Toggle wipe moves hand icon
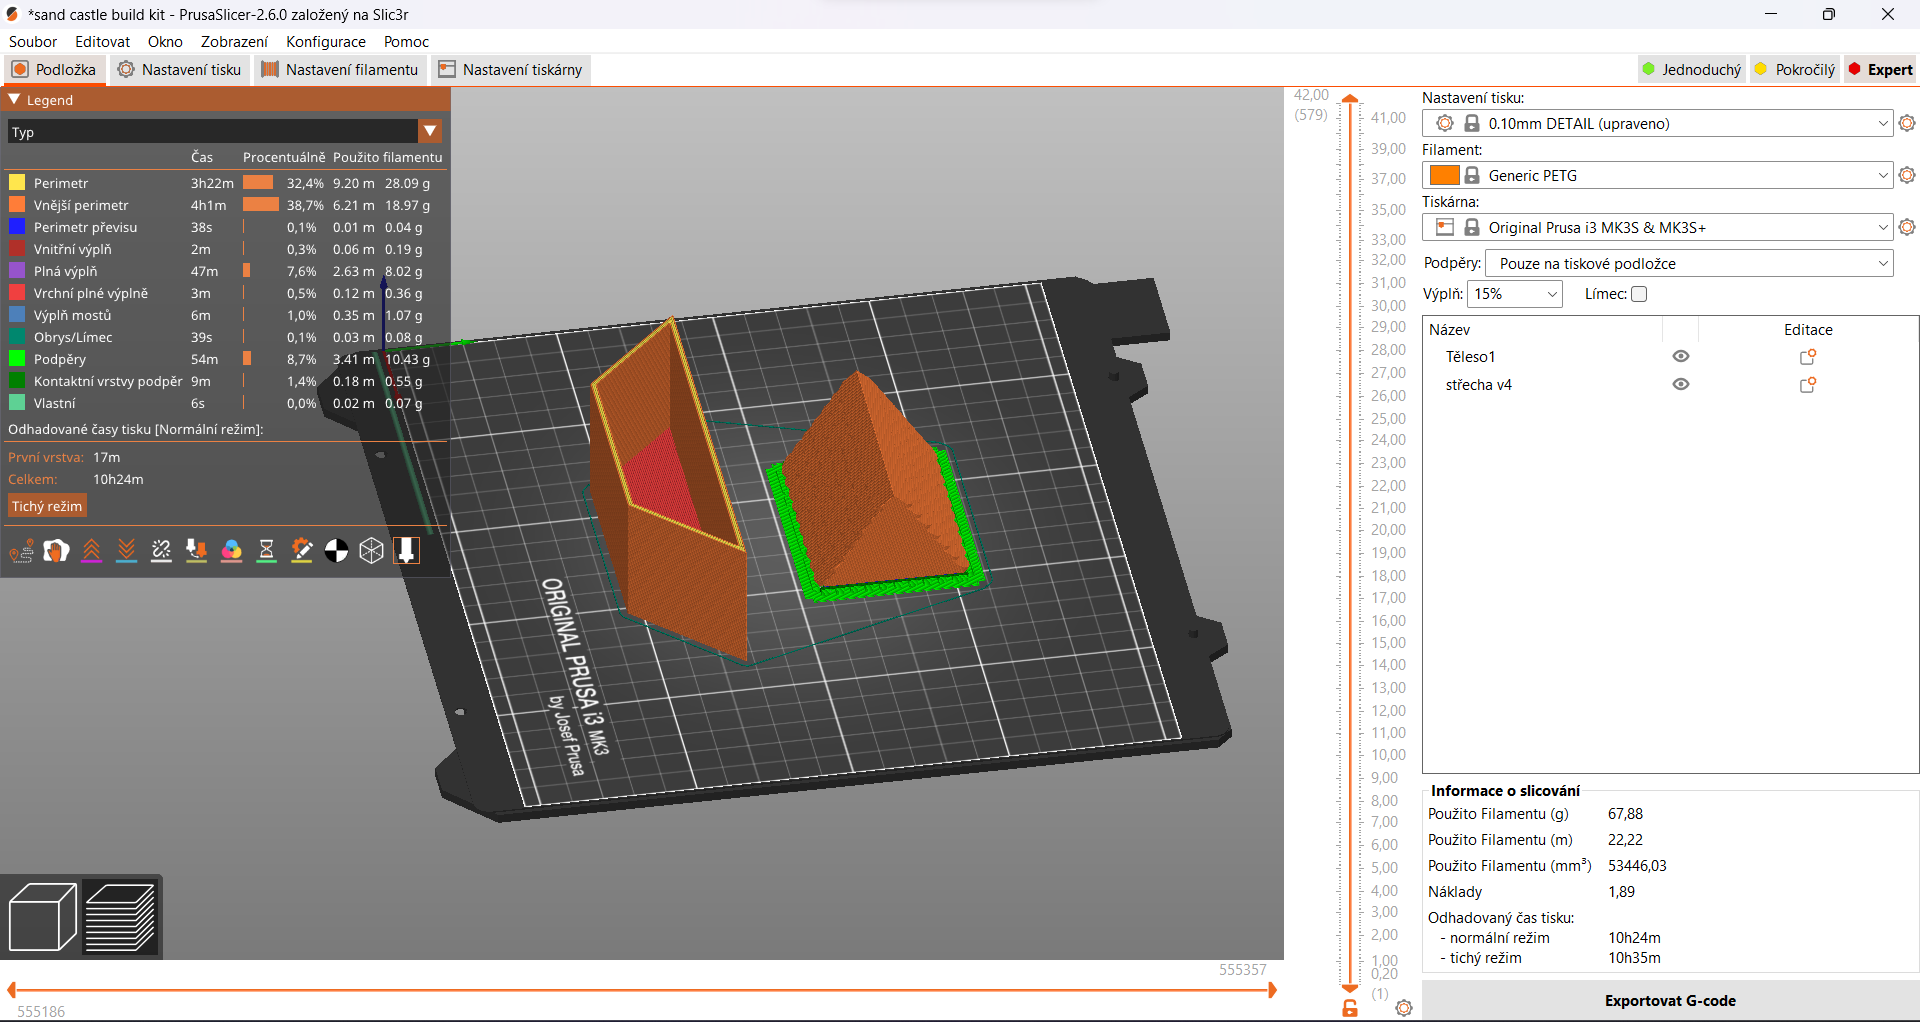This screenshot has width=1920, height=1022. pos(57,551)
